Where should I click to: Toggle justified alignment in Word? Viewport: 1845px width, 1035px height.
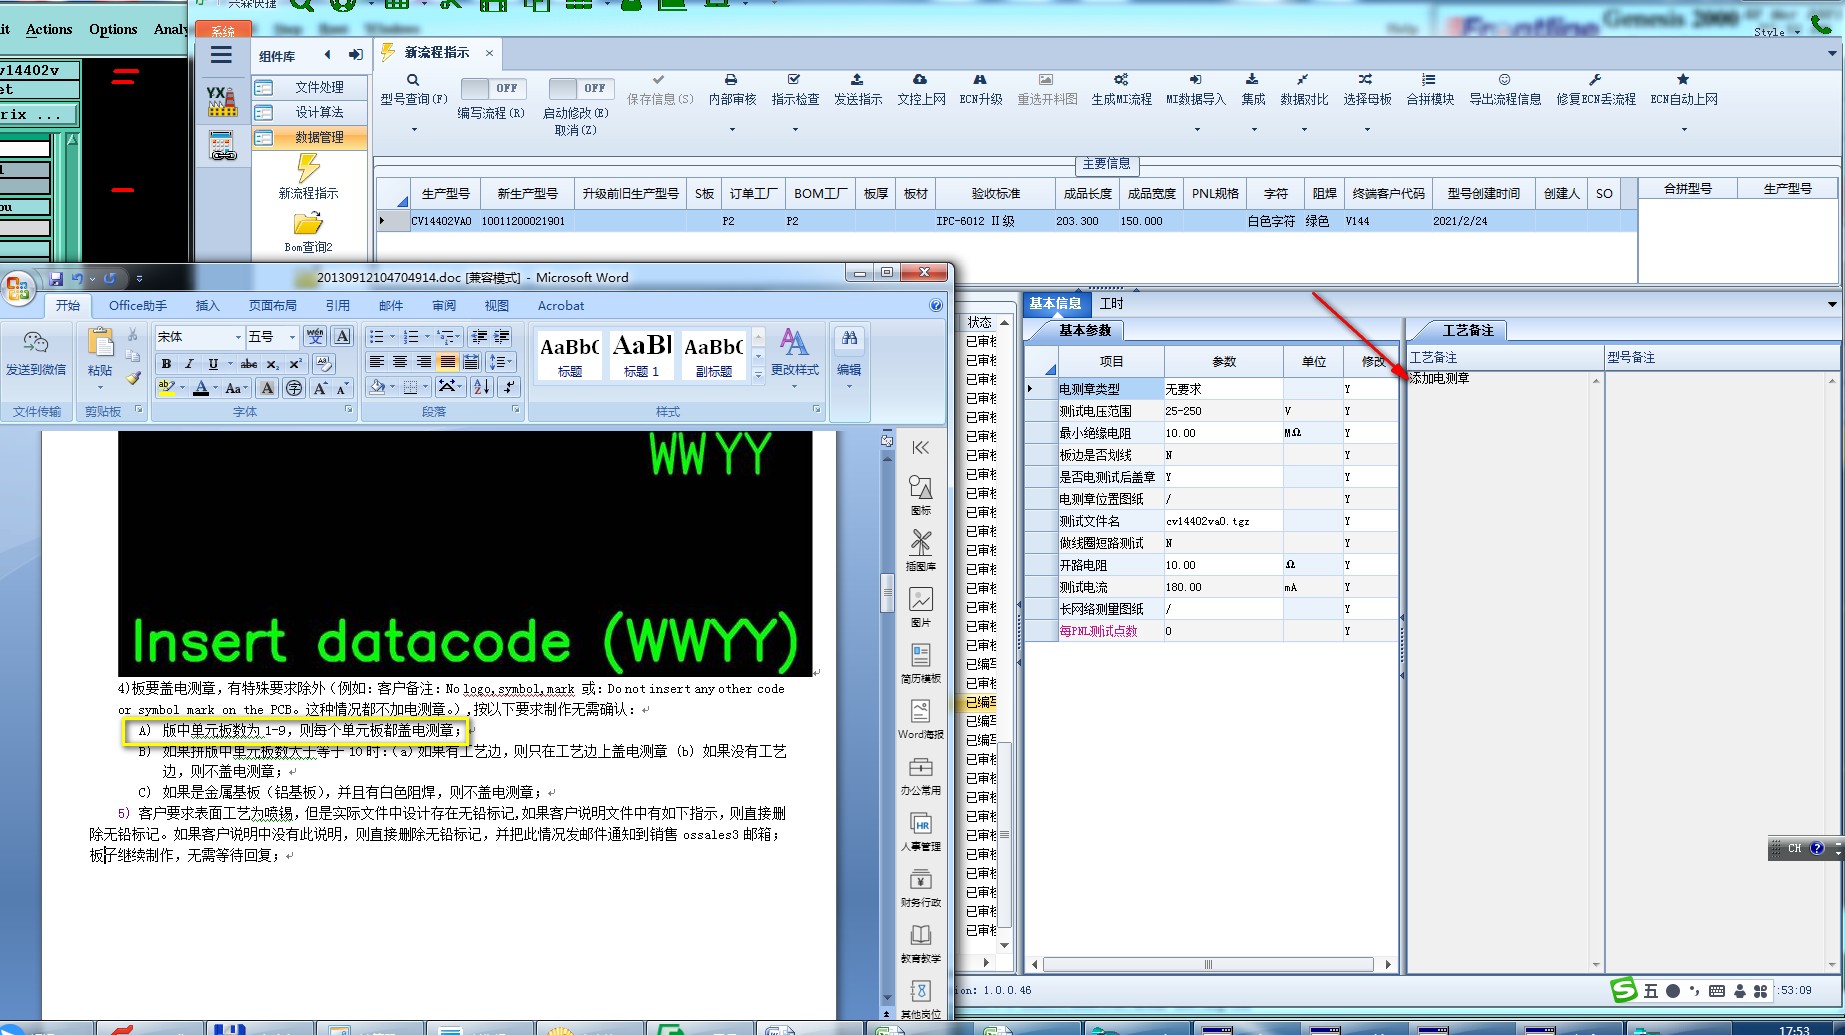pos(447,362)
